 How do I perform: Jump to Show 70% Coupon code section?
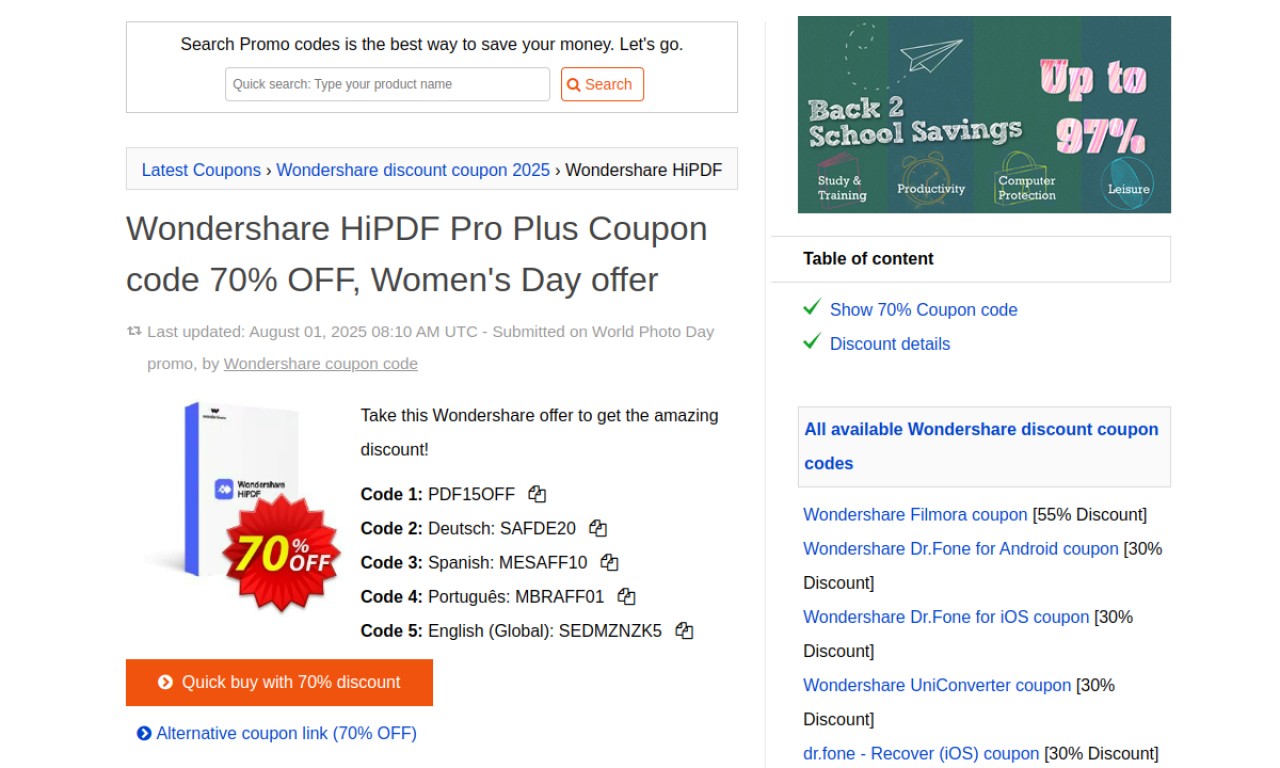tap(923, 310)
